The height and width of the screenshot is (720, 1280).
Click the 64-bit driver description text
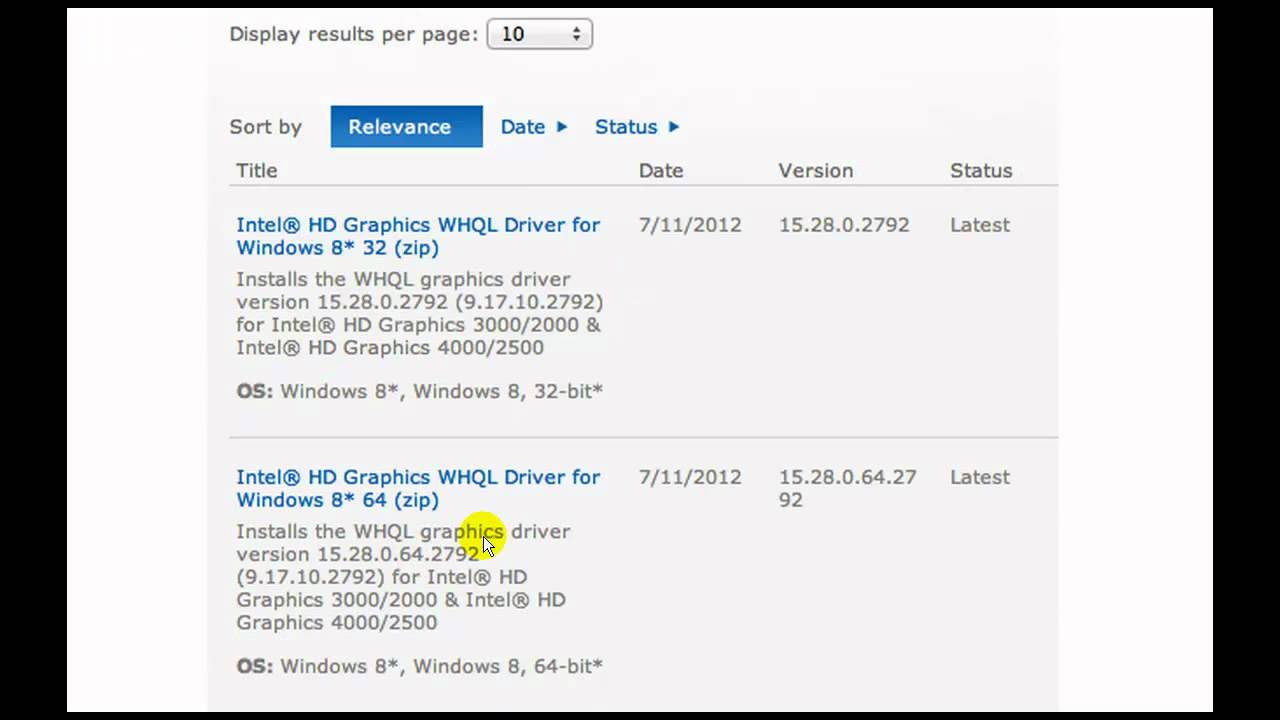click(403, 577)
